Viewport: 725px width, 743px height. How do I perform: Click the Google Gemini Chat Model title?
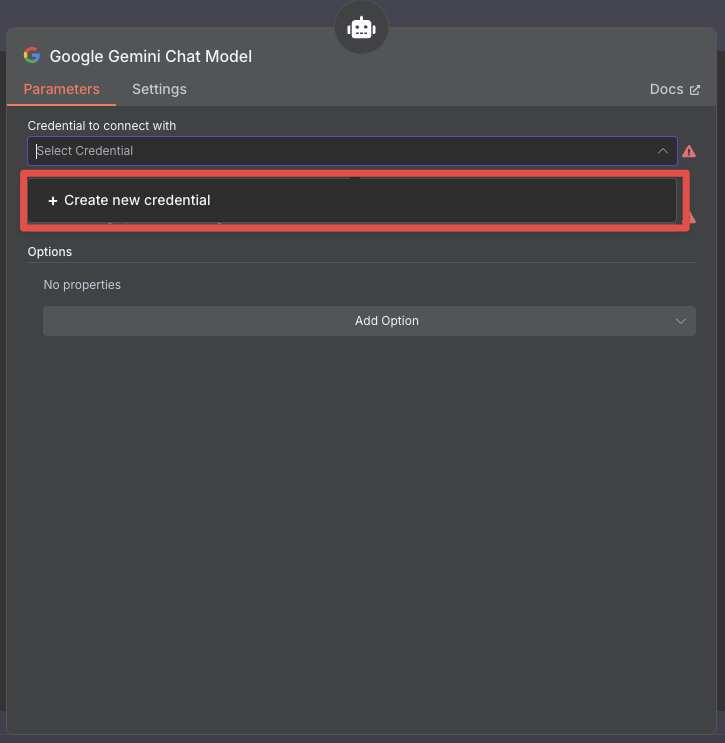coord(151,56)
